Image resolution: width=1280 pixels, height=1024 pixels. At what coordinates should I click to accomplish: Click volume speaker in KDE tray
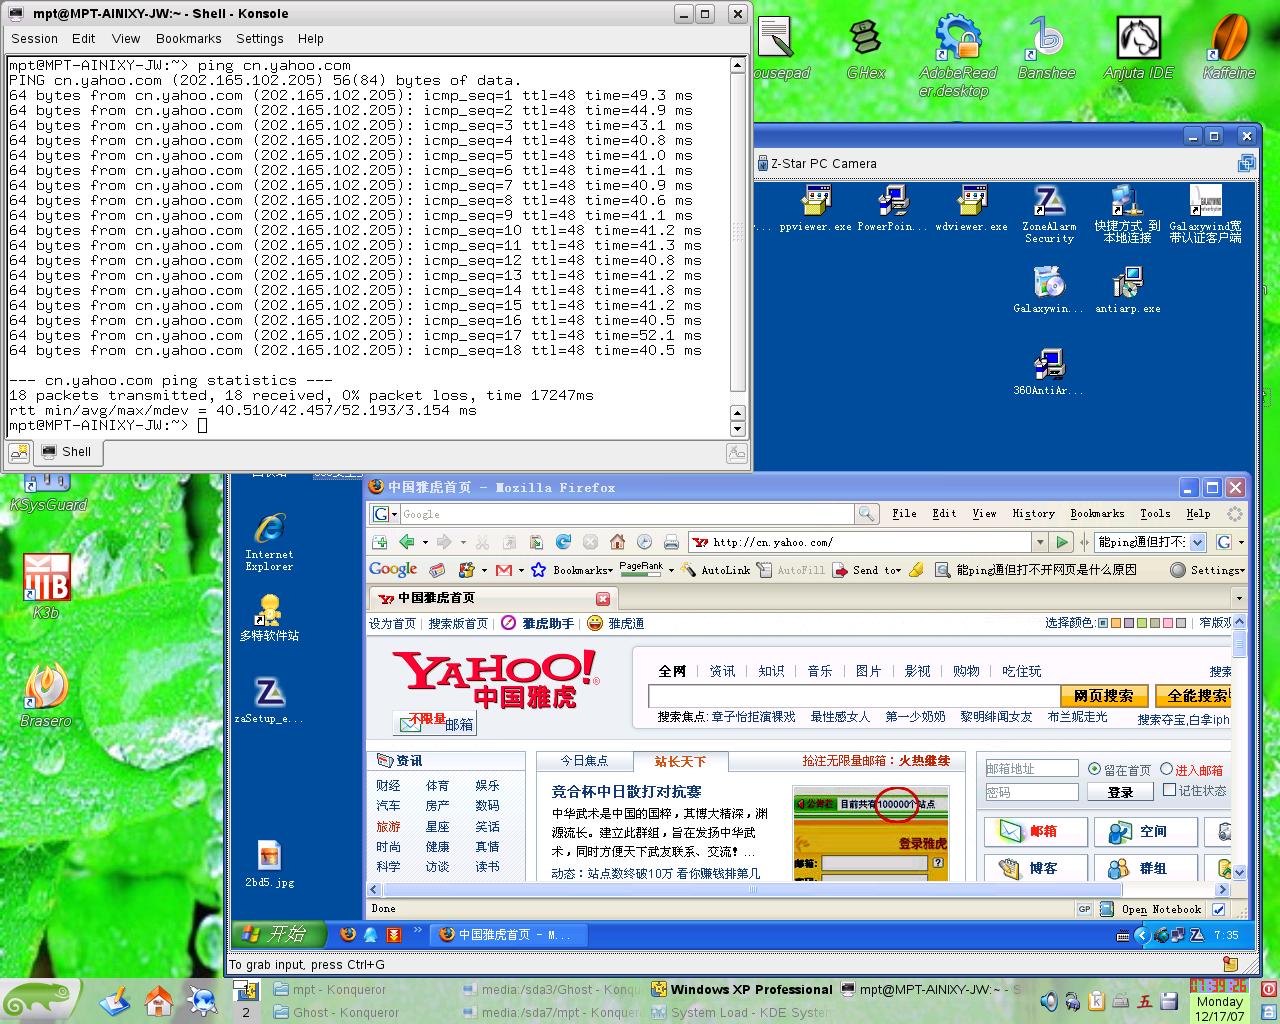(1049, 1001)
